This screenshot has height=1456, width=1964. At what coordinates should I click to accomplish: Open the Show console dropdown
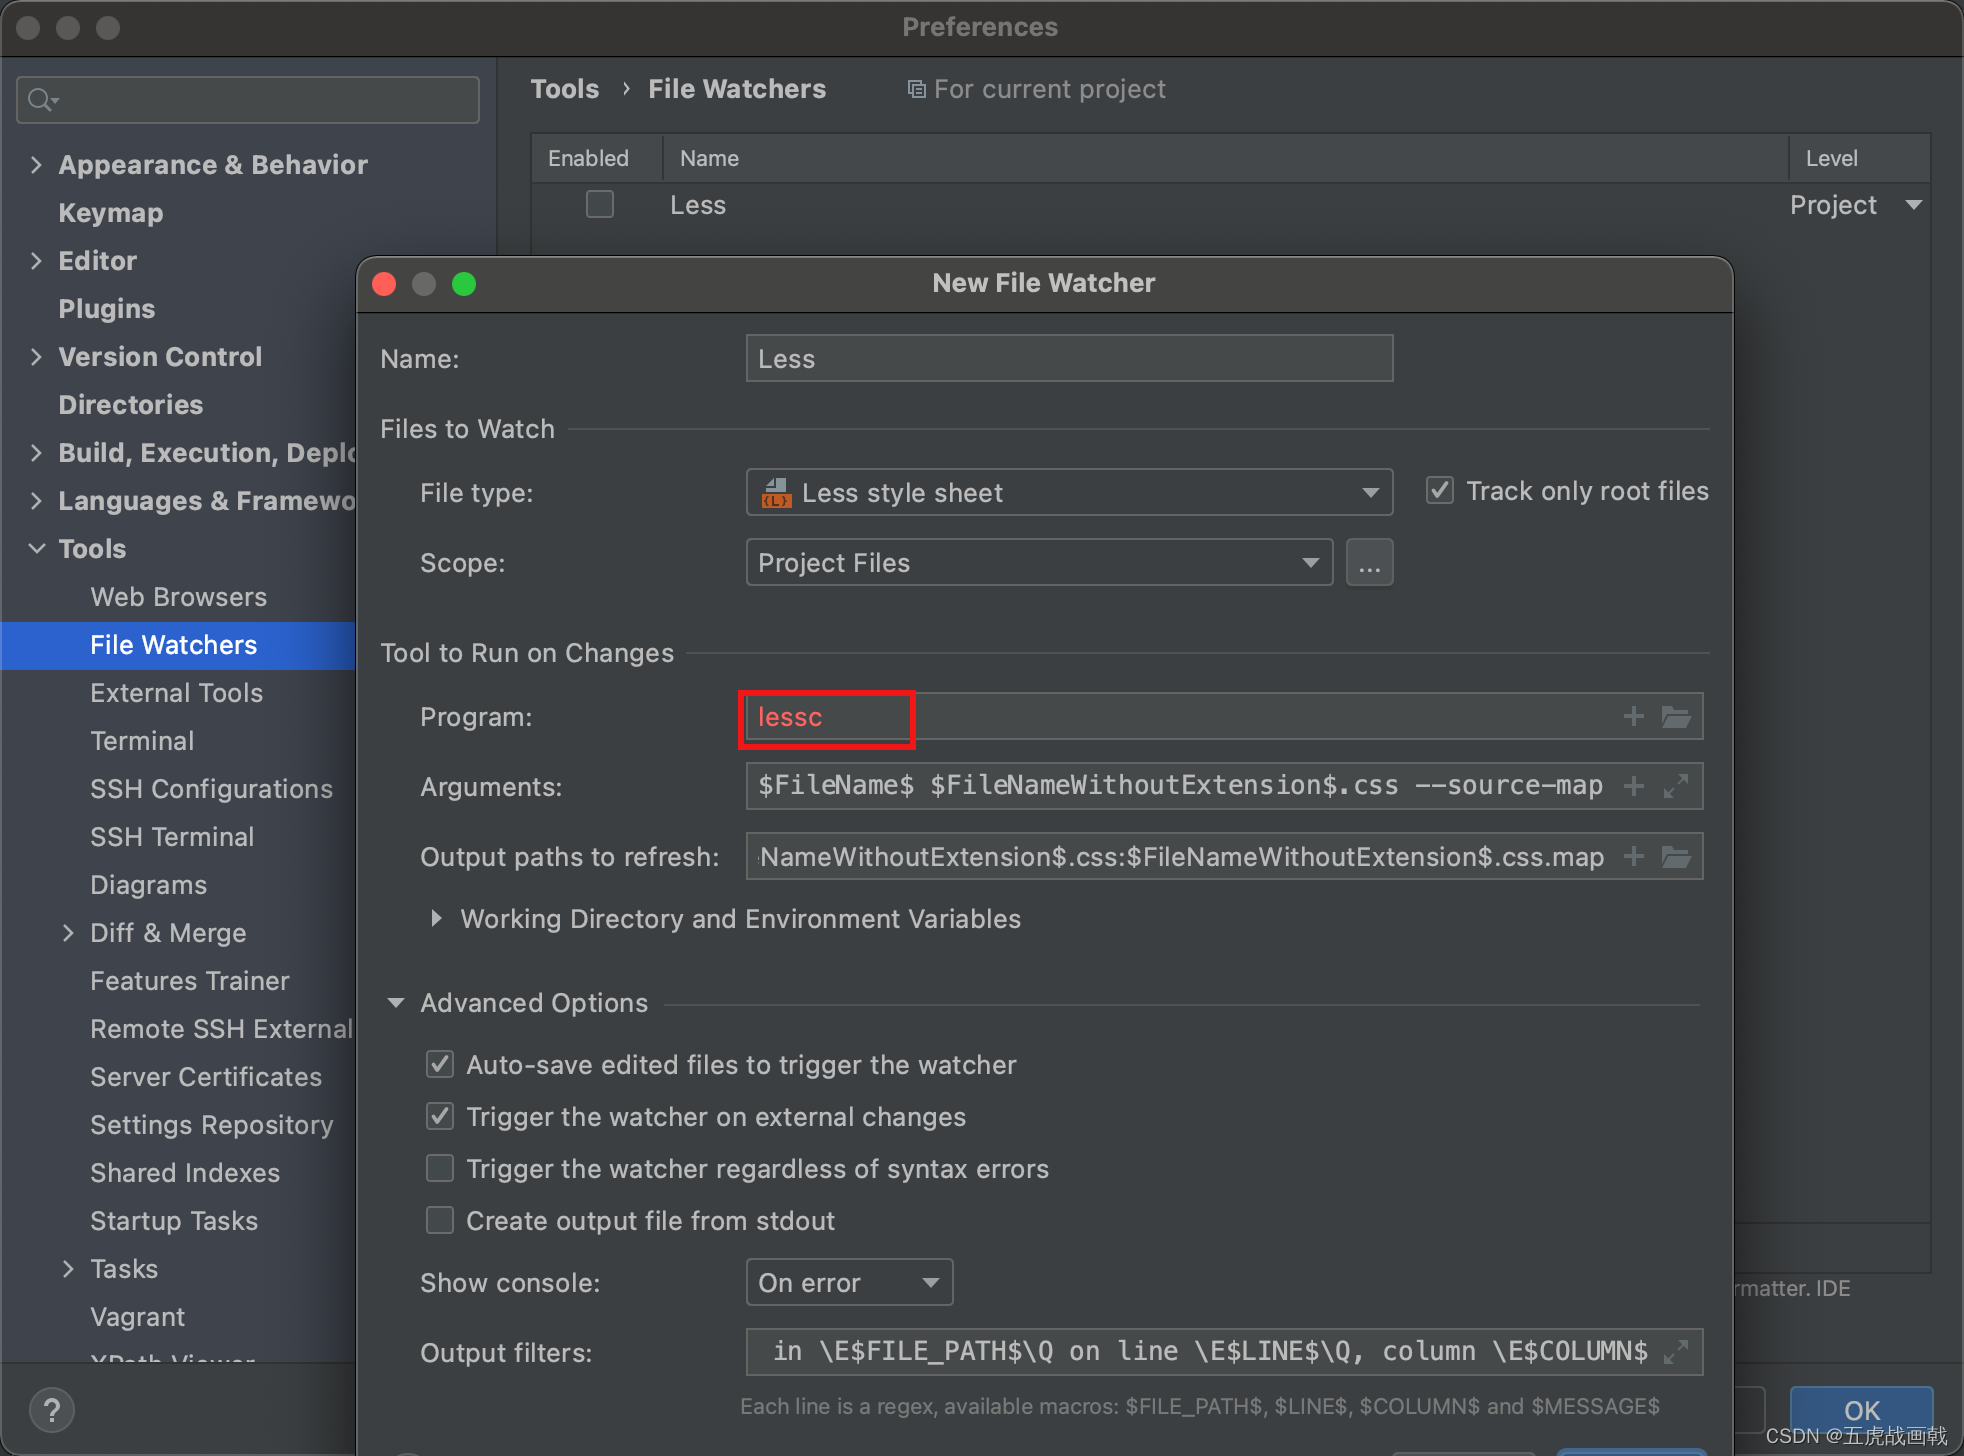tap(849, 1283)
